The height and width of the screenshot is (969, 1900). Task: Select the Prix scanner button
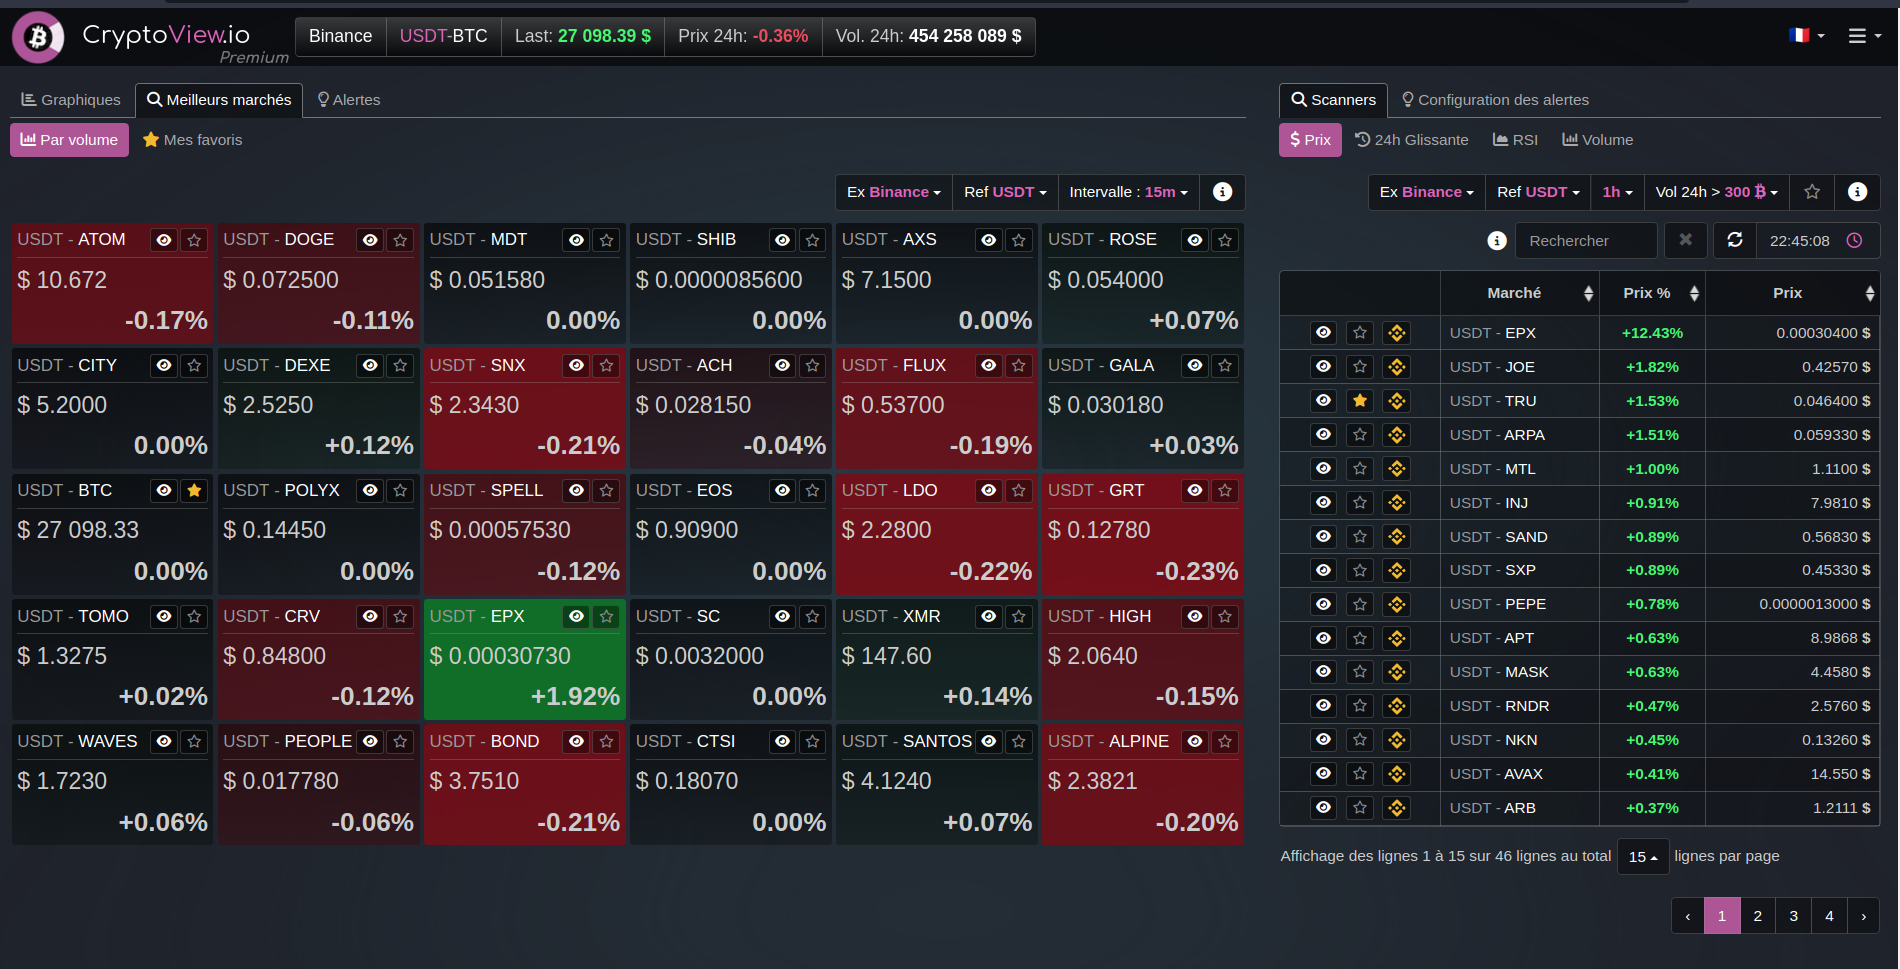[x=1310, y=140]
